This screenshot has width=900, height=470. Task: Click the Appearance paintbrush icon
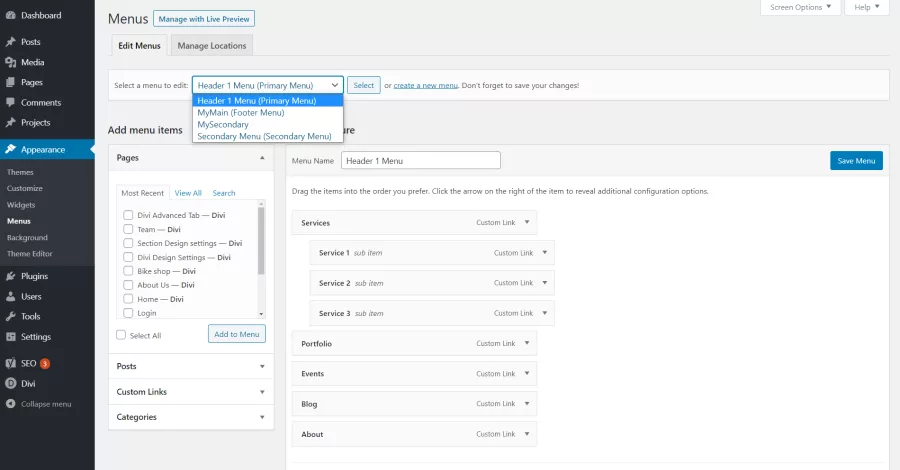tap(10, 149)
